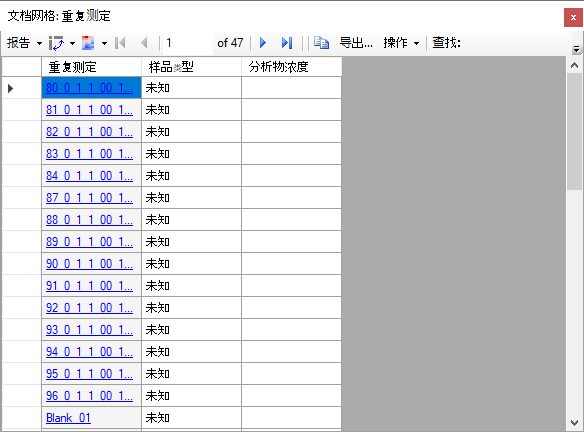Open the 报告 dropdown menu

(x=24, y=43)
